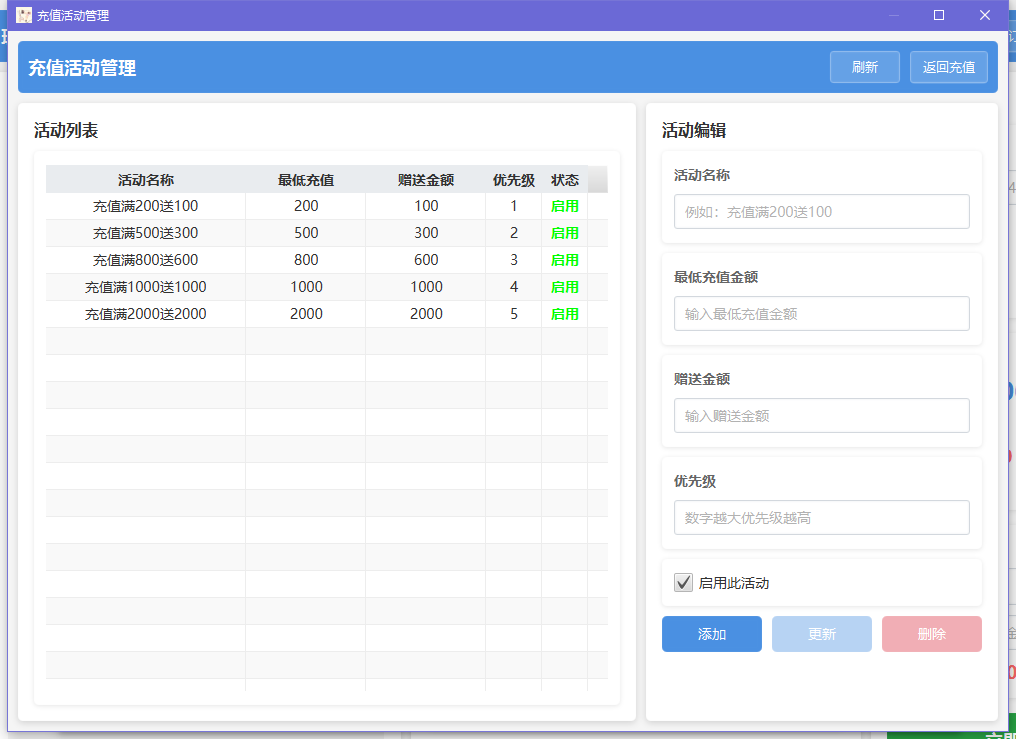
Task: Click the 刷新 refresh button
Action: [864, 67]
